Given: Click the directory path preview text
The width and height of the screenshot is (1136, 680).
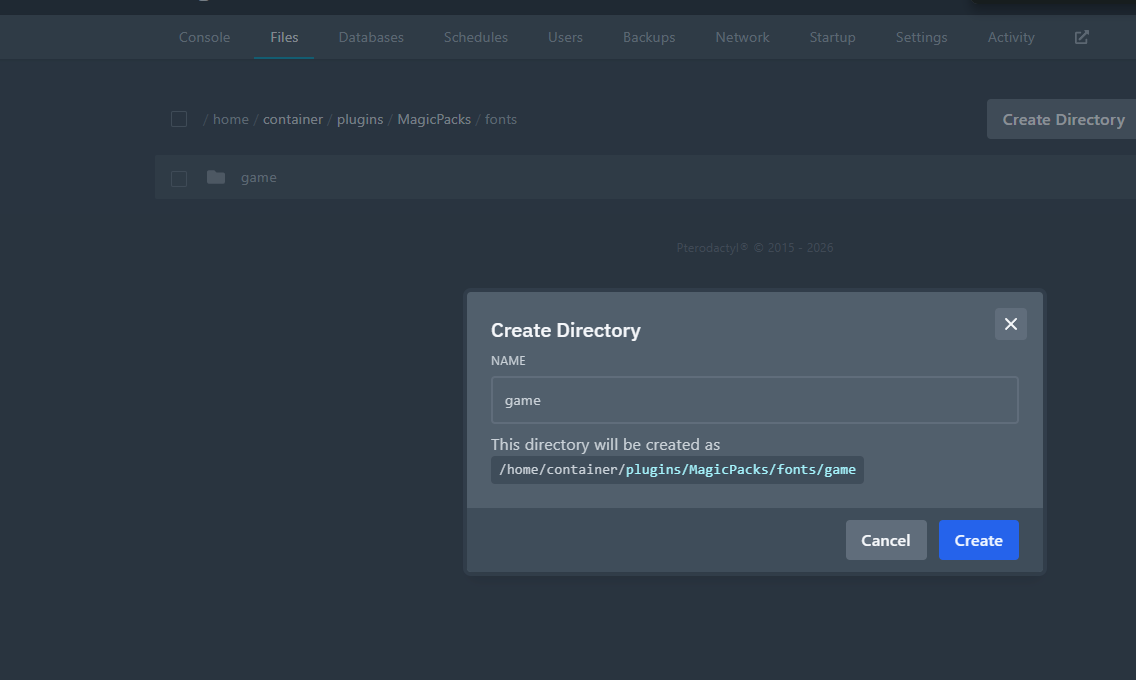Looking at the screenshot, I should [x=677, y=470].
